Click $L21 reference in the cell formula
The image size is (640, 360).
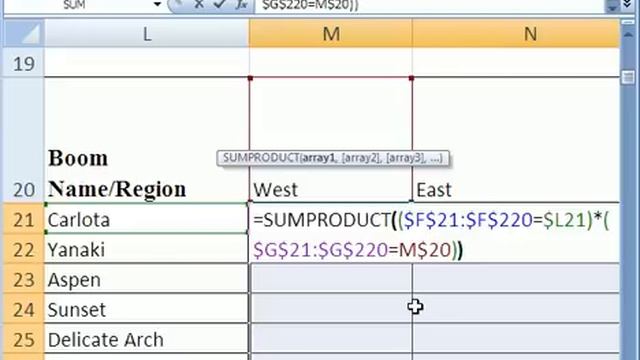[565, 220]
